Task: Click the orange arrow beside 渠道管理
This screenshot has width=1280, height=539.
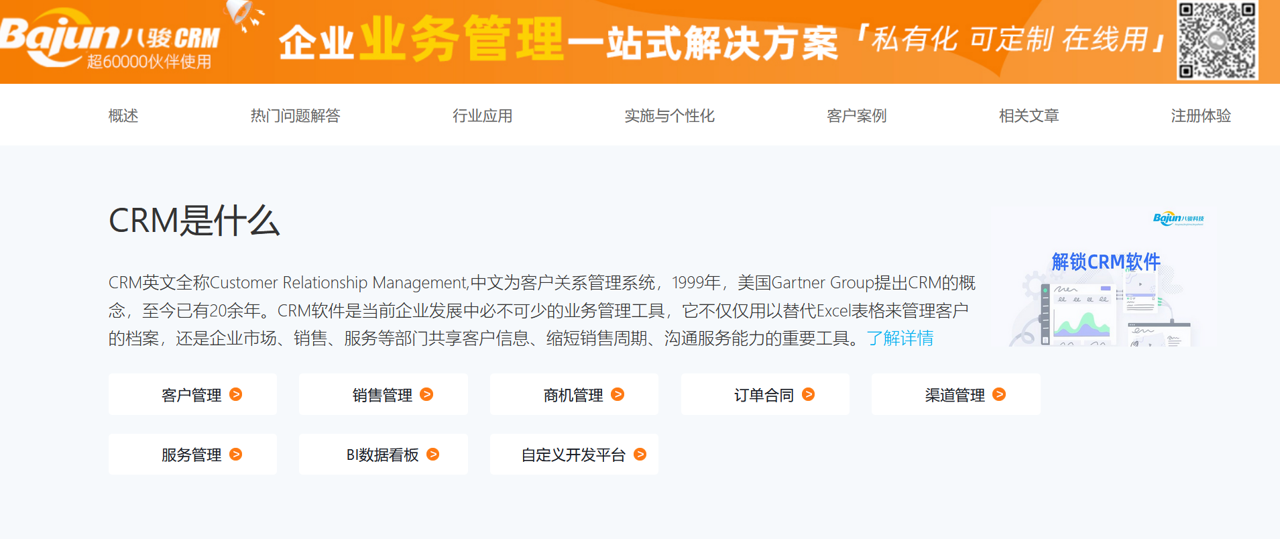Action: tap(1000, 395)
